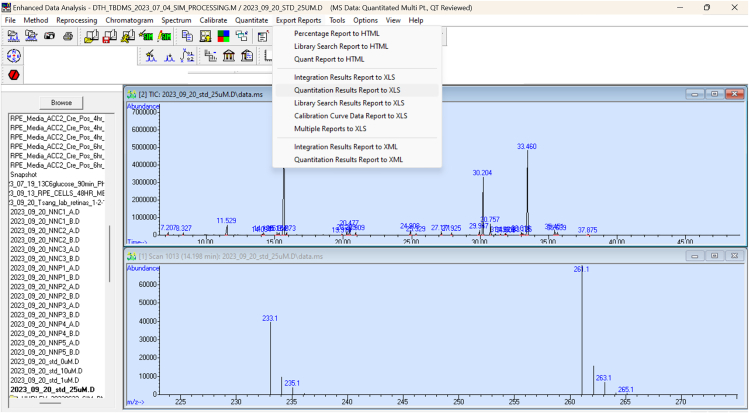The height and width of the screenshot is (413, 749).
Task: Click the compass navigation icon
Action: [x=14, y=56]
